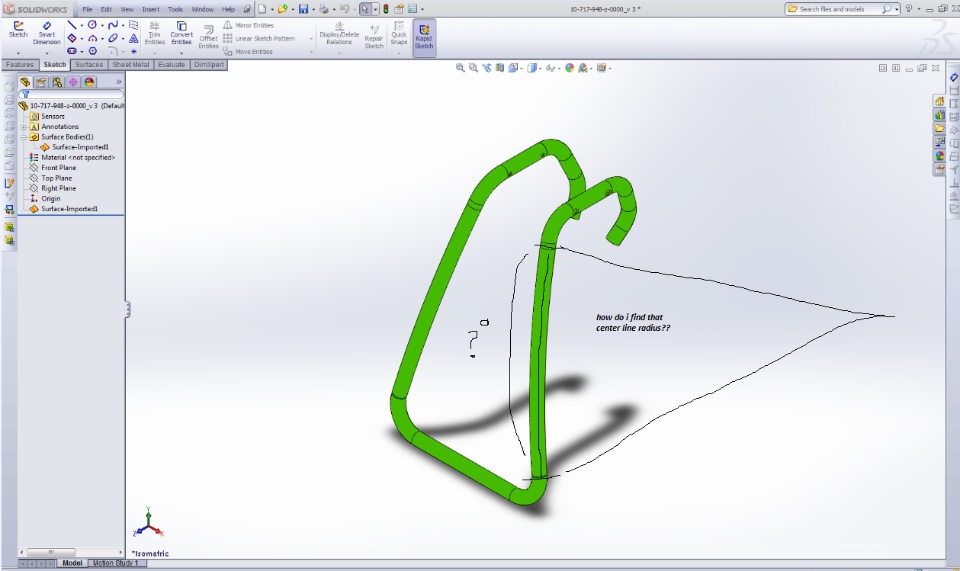Image resolution: width=960 pixels, height=571 pixels.
Task: Open the Sketch button dropdown arrow
Action: (x=18, y=53)
